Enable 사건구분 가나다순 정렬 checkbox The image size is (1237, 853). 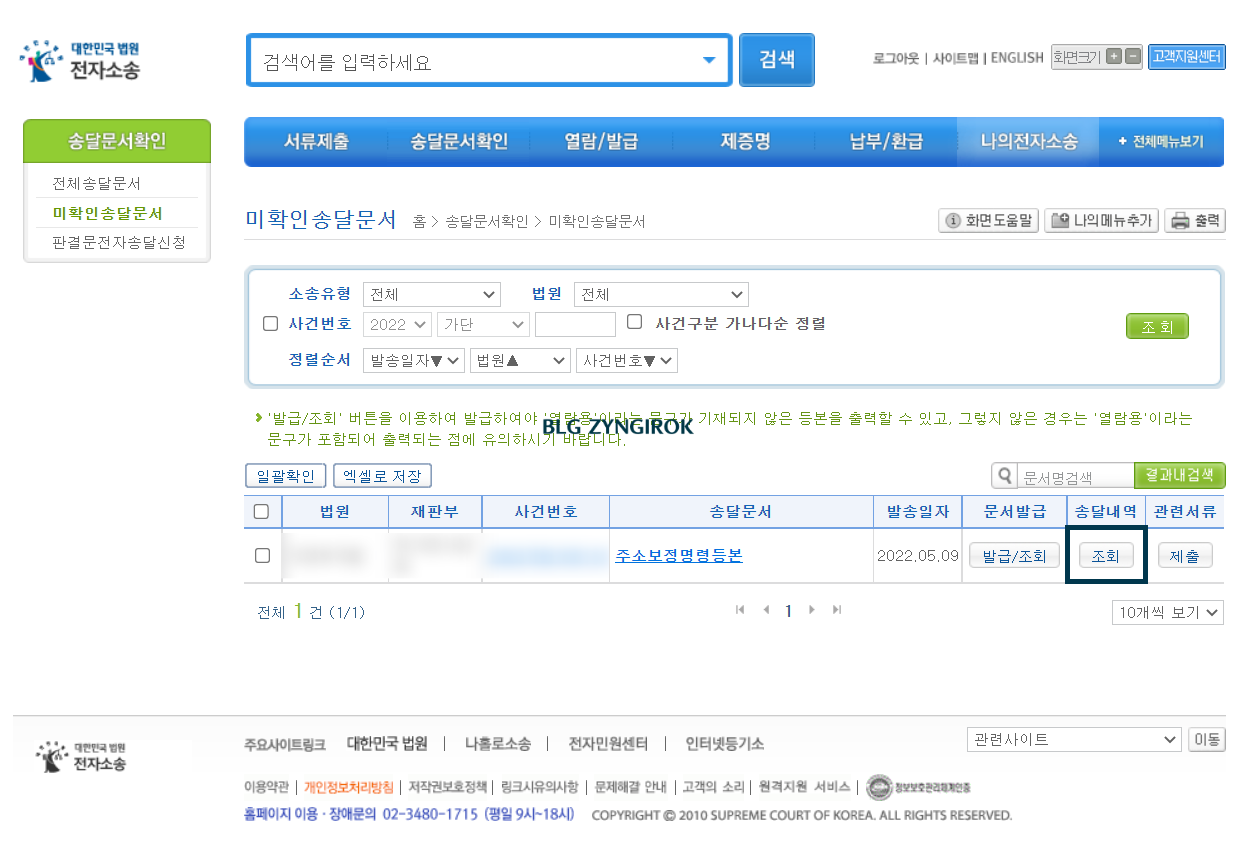(634, 320)
